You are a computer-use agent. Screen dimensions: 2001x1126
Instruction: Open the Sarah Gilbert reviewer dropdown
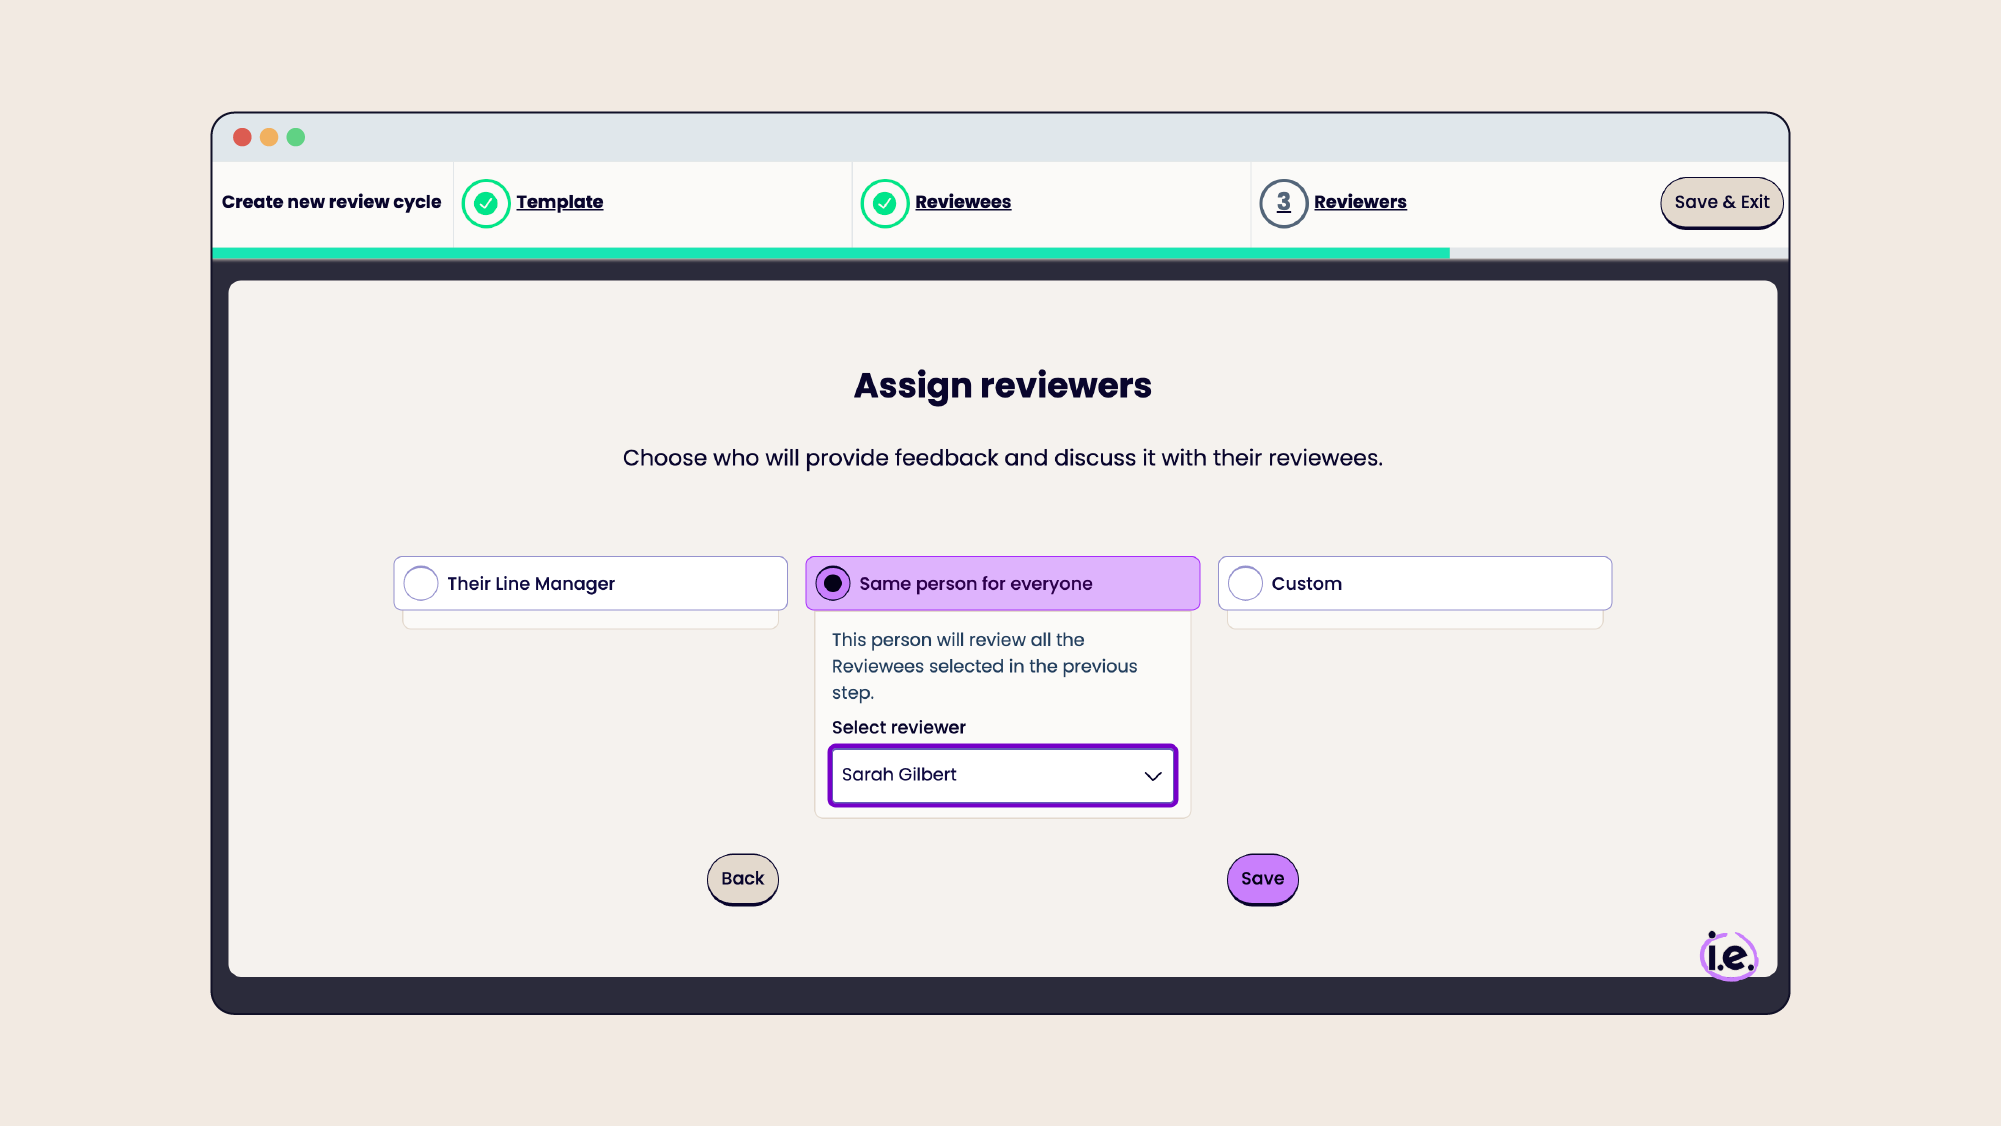(1001, 776)
